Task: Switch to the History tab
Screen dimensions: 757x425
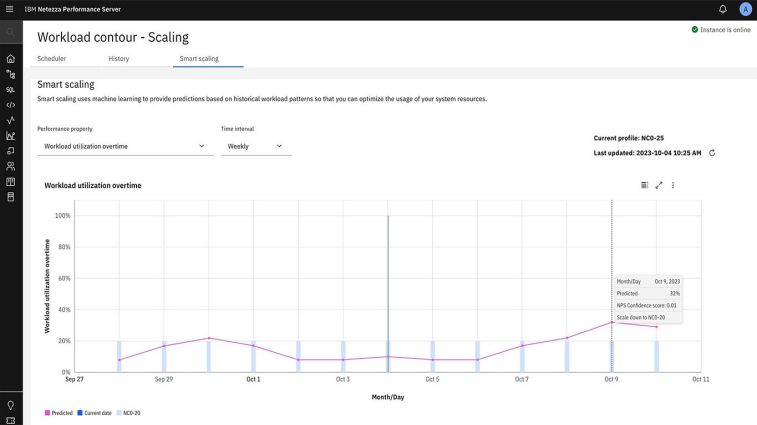Action: tap(118, 59)
